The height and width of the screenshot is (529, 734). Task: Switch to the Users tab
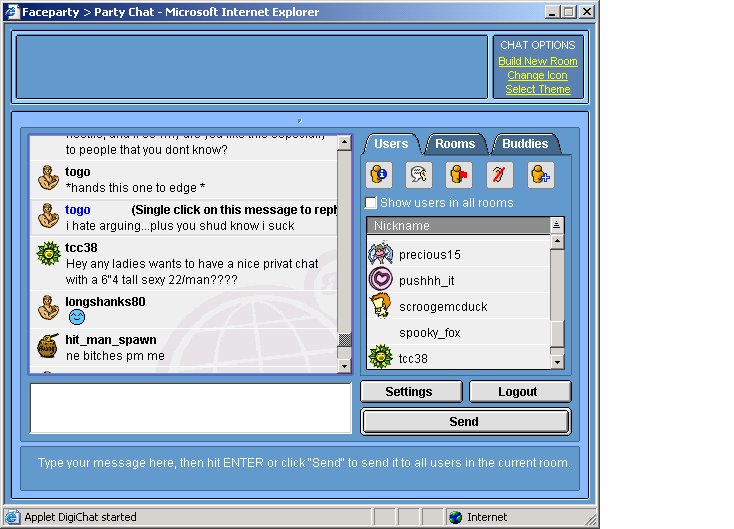(x=391, y=144)
